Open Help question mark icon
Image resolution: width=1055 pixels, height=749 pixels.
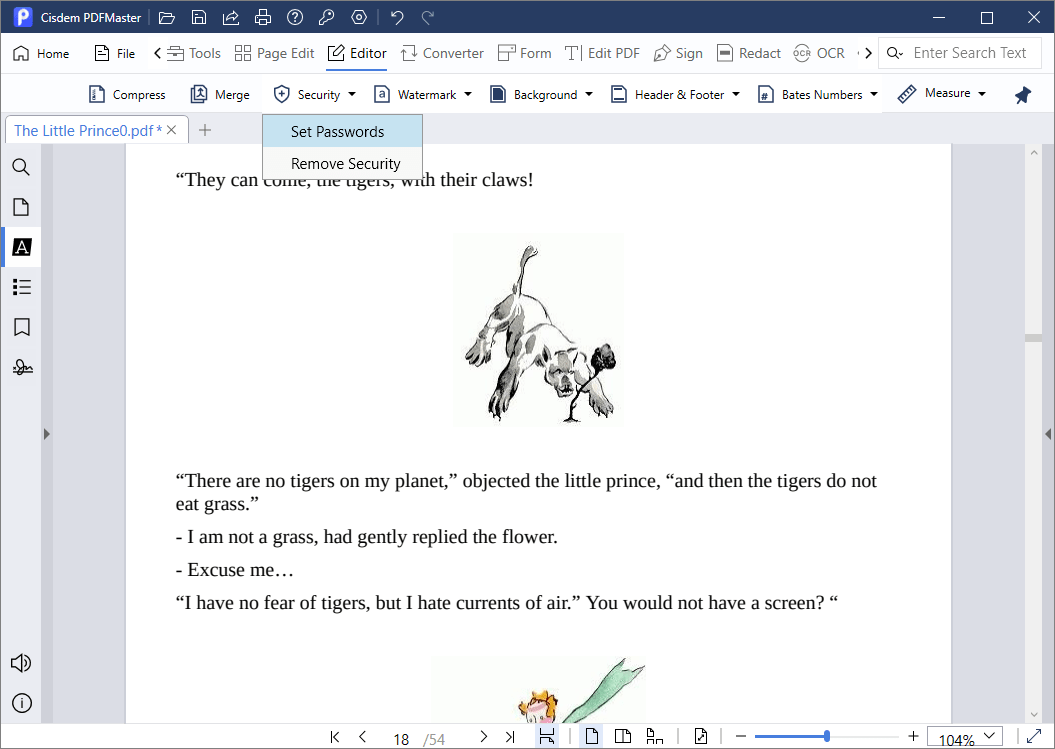point(295,17)
